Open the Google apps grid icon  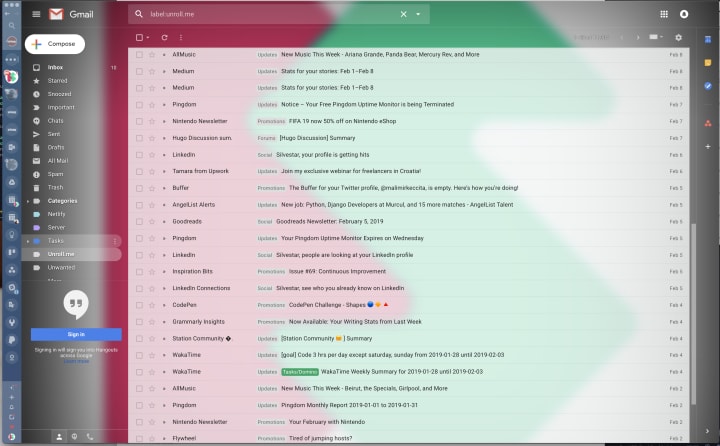[664, 14]
